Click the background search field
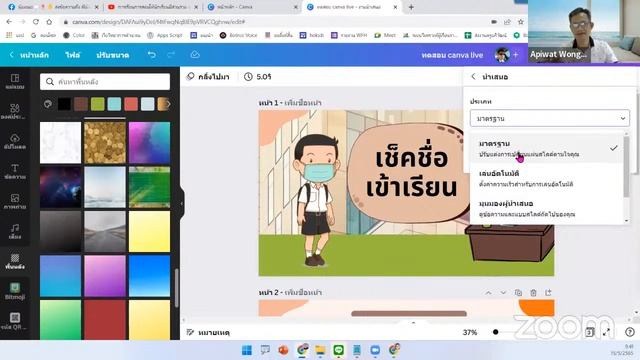The height and width of the screenshot is (360, 640). (105, 82)
